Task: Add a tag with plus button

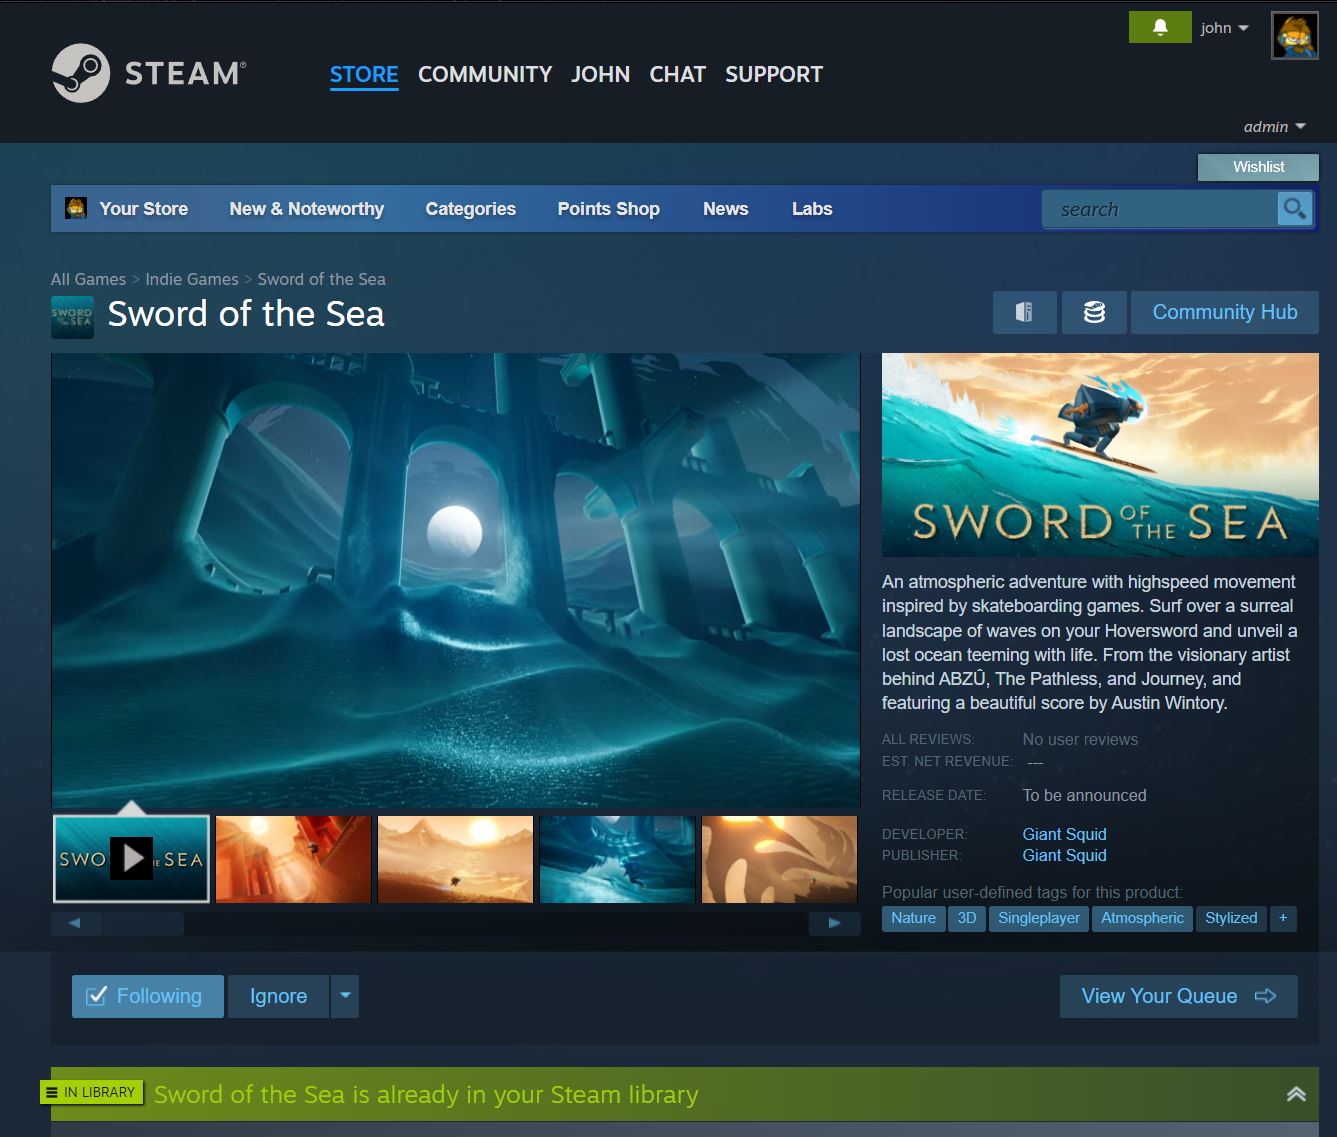Action: pos(1283,918)
